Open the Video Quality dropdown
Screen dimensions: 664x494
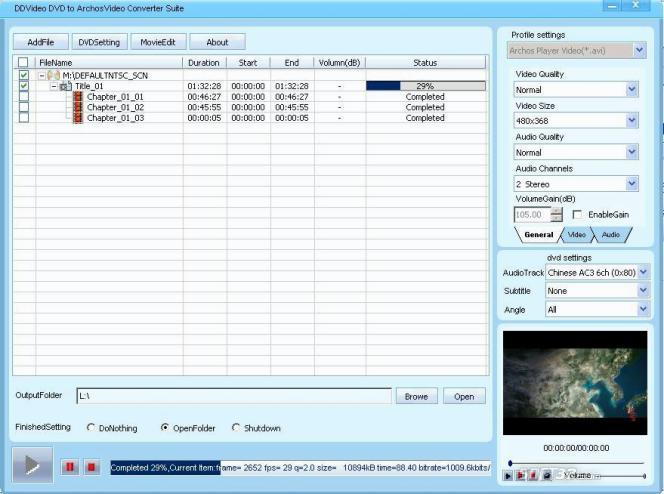(632, 90)
